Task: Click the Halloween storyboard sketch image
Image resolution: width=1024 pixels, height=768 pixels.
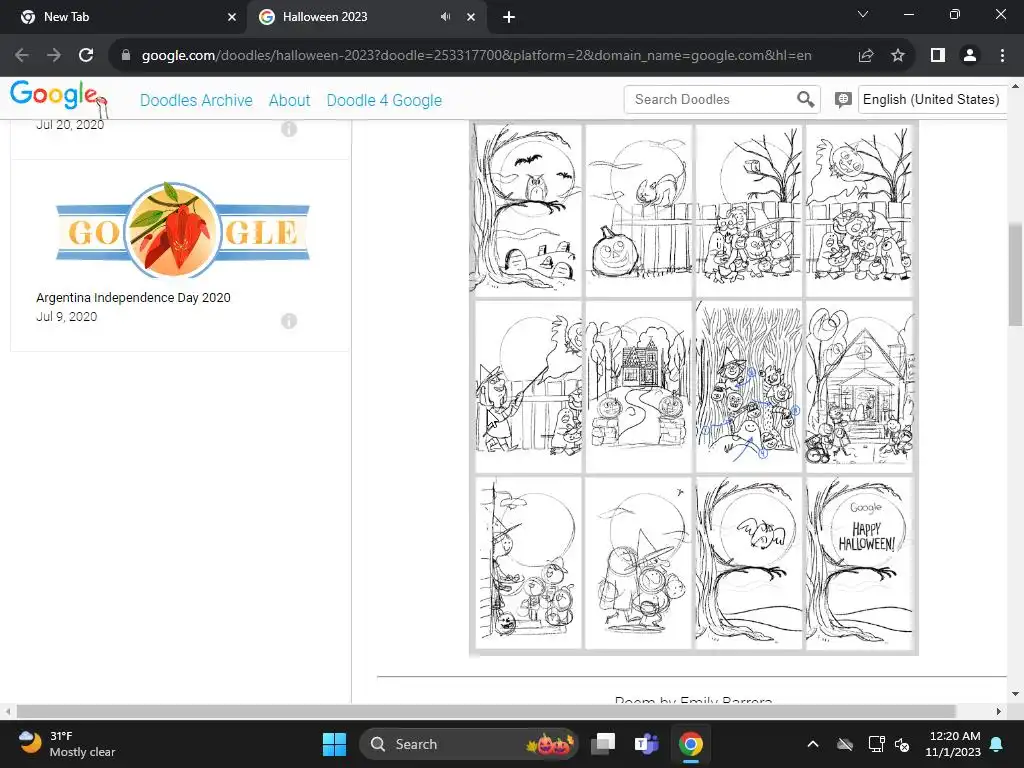Action: click(694, 388)
